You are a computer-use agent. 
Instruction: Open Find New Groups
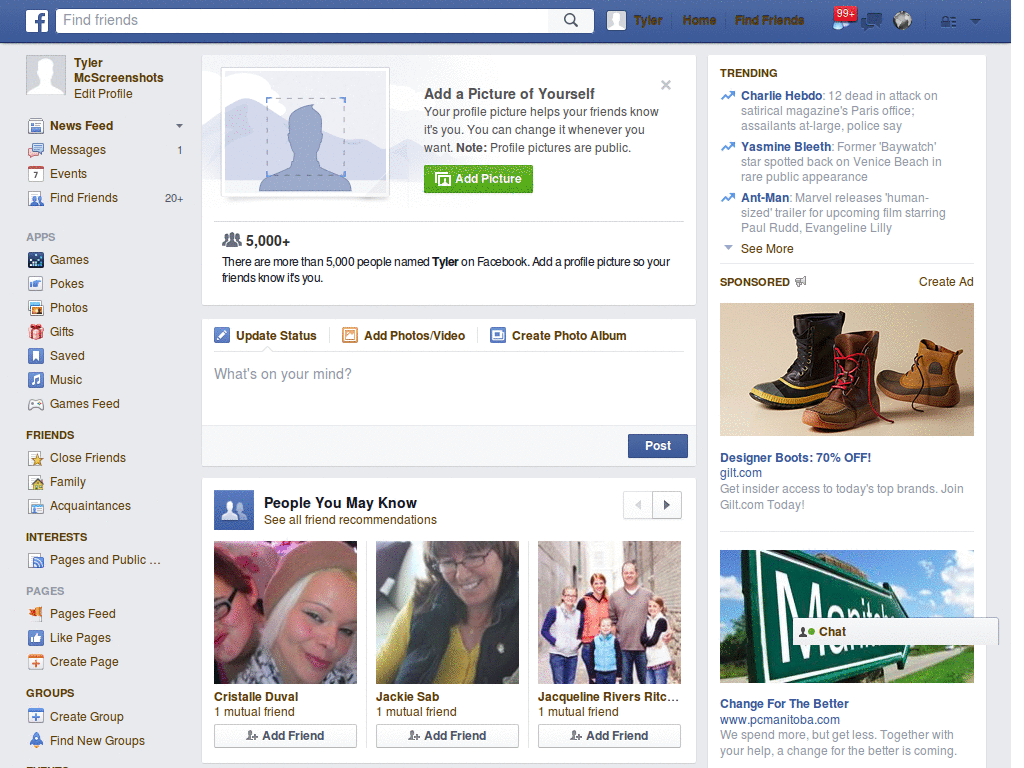pos(97,741)
